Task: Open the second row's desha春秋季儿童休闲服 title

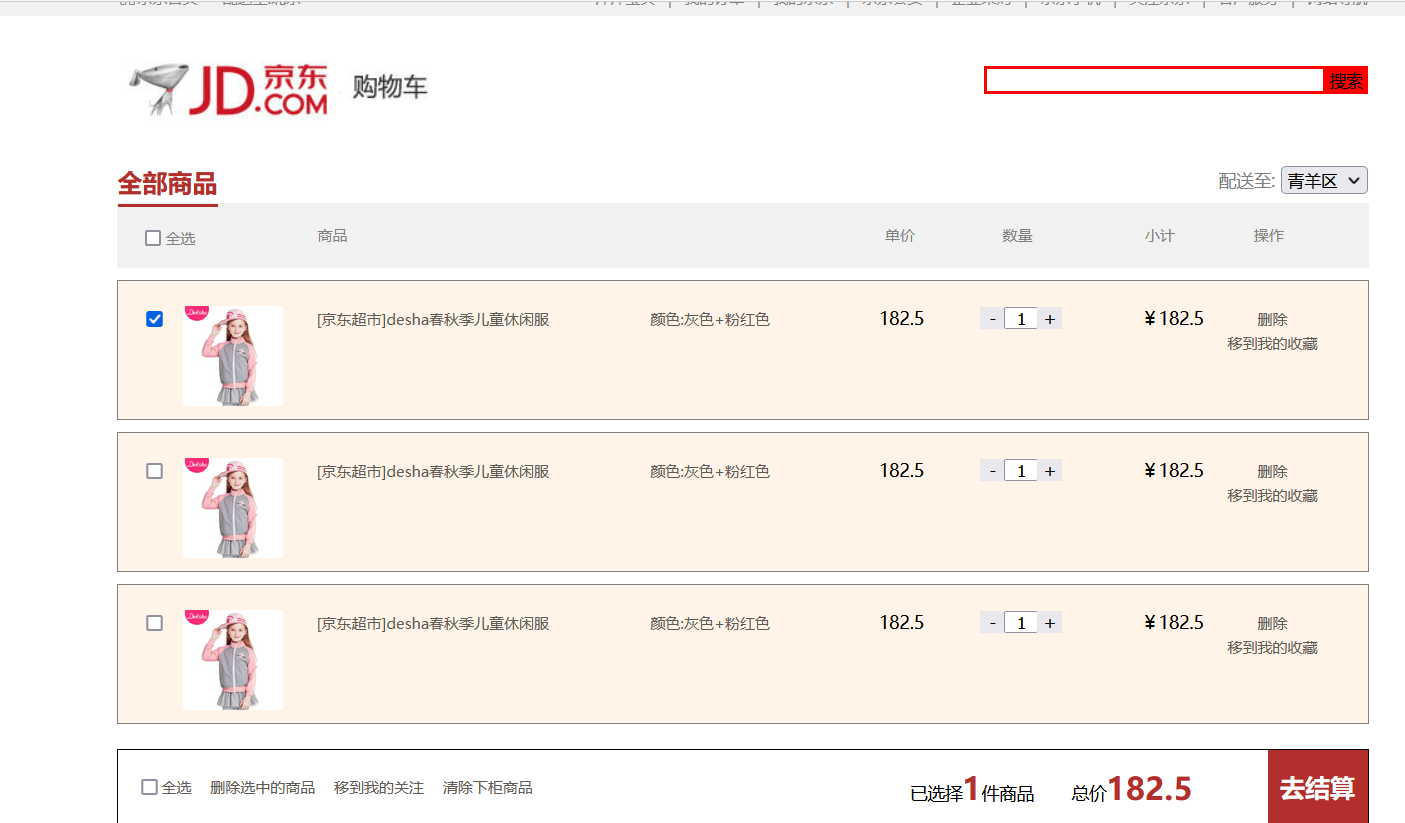Action: (433, 472)
